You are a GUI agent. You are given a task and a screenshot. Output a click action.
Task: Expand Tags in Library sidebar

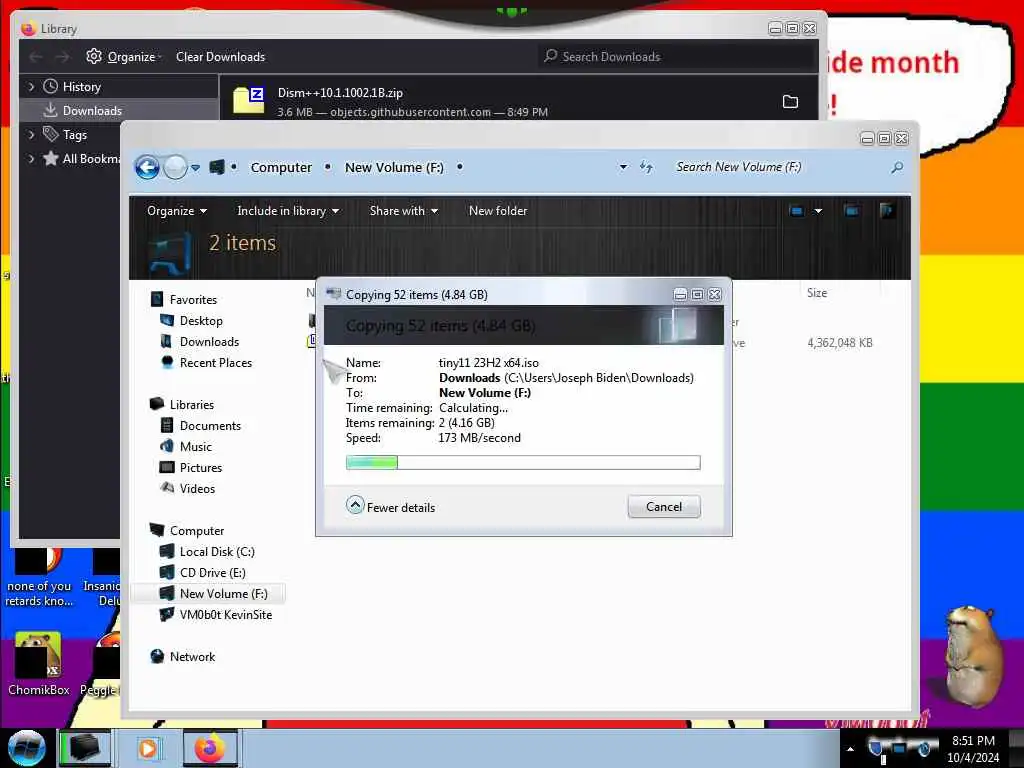click(x=31, y=135)
